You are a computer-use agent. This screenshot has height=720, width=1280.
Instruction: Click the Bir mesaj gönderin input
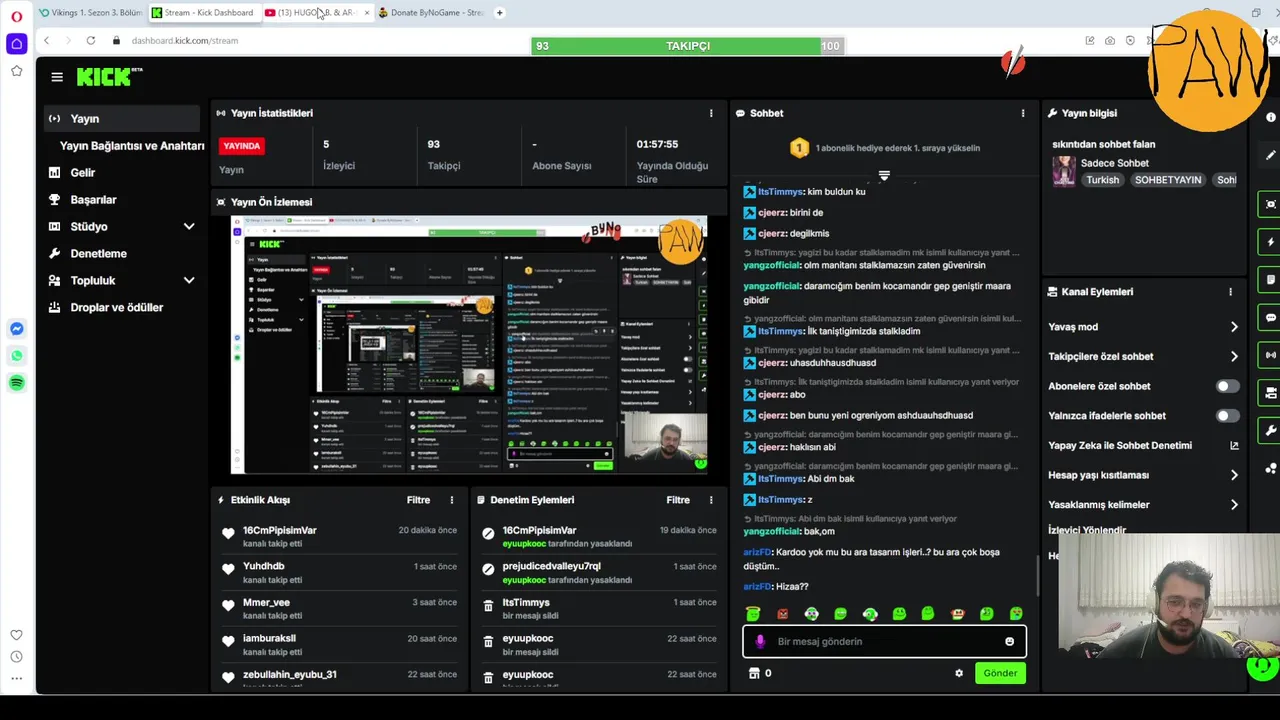[885, 642]
